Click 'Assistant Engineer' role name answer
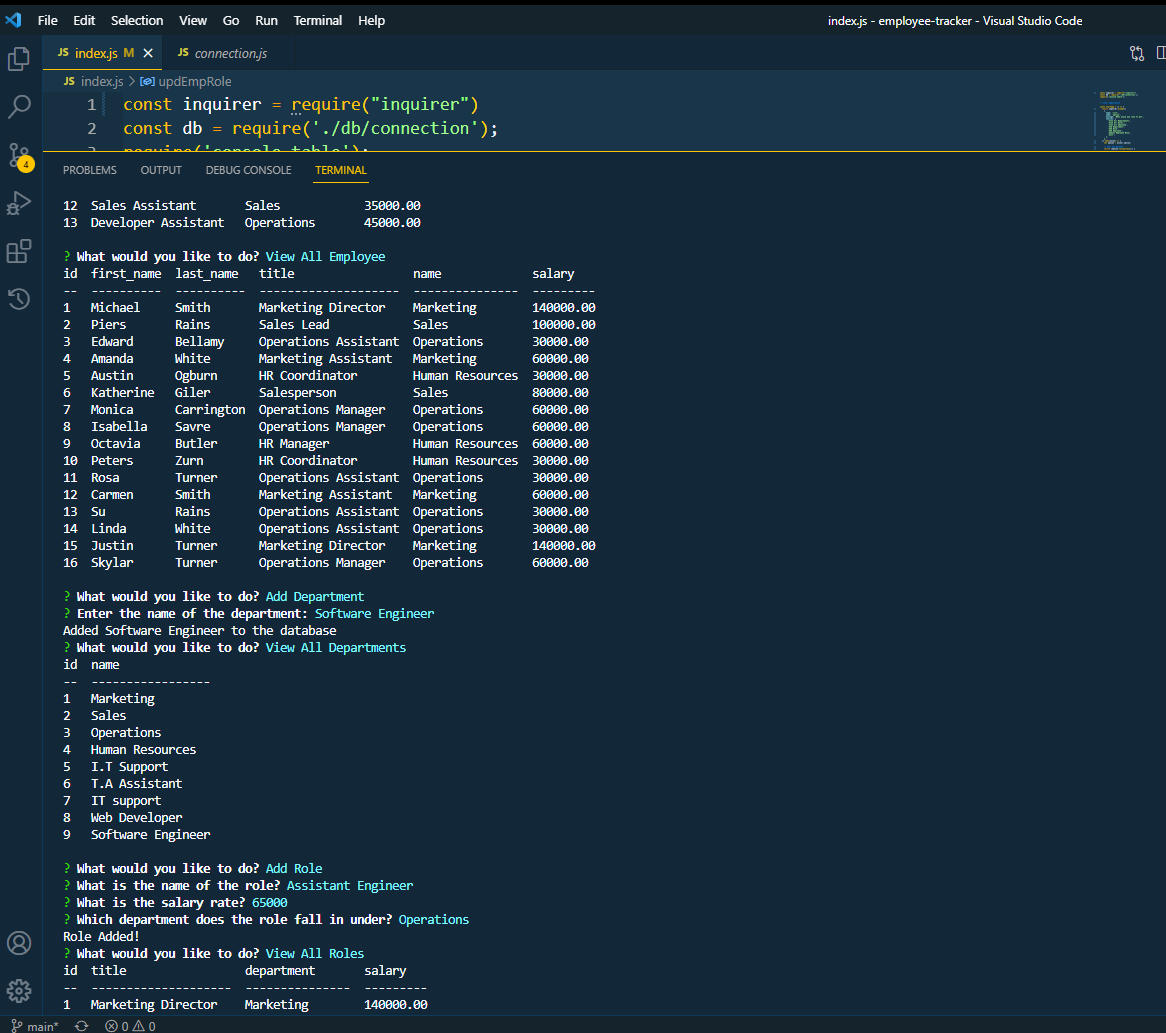Viewport: 1166px width, 1033px height. (x=350, y=886)
